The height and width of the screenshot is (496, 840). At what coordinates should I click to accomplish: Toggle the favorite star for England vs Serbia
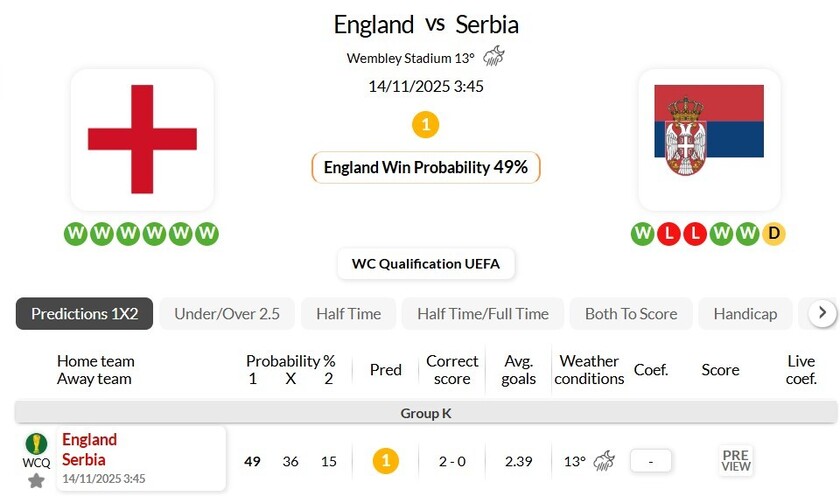click(x=36, y=480)
